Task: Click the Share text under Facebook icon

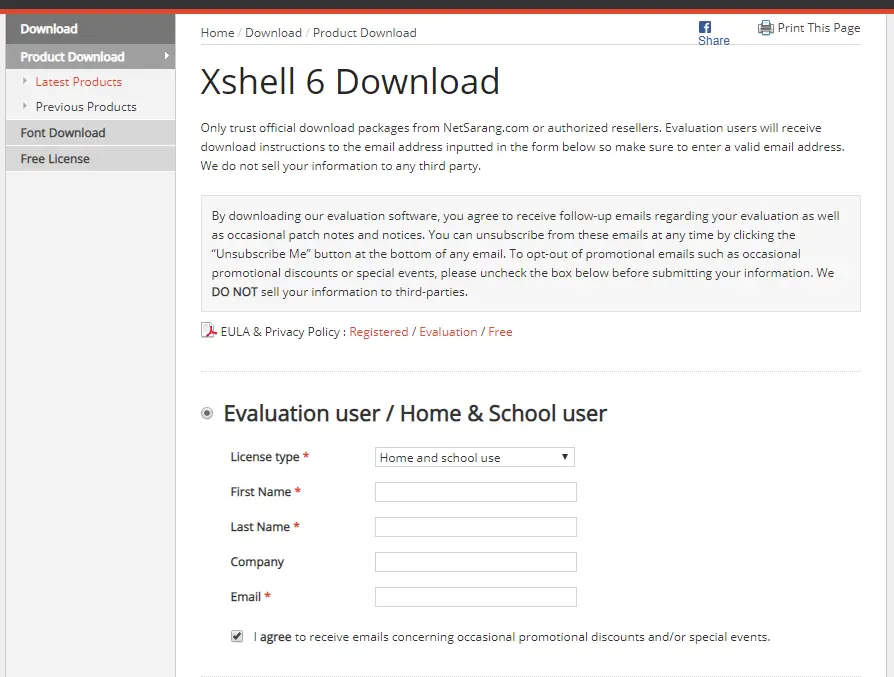Action: coord(714,40)
